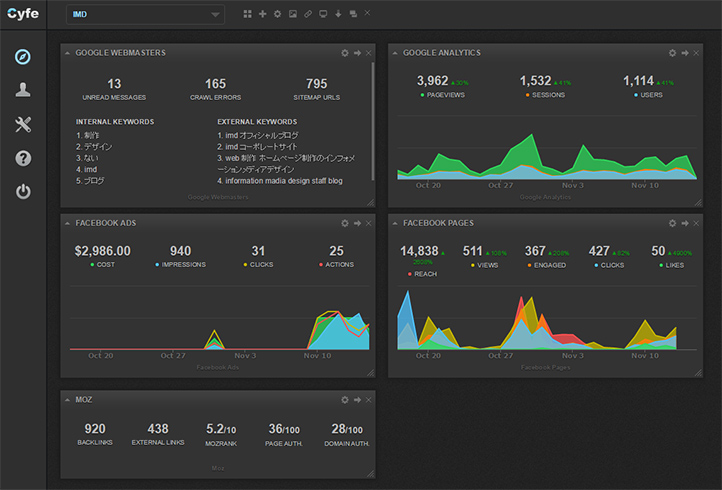Click the Facebook Ads widget arrow button
722x490 pixels.
(x=357, y=223)
